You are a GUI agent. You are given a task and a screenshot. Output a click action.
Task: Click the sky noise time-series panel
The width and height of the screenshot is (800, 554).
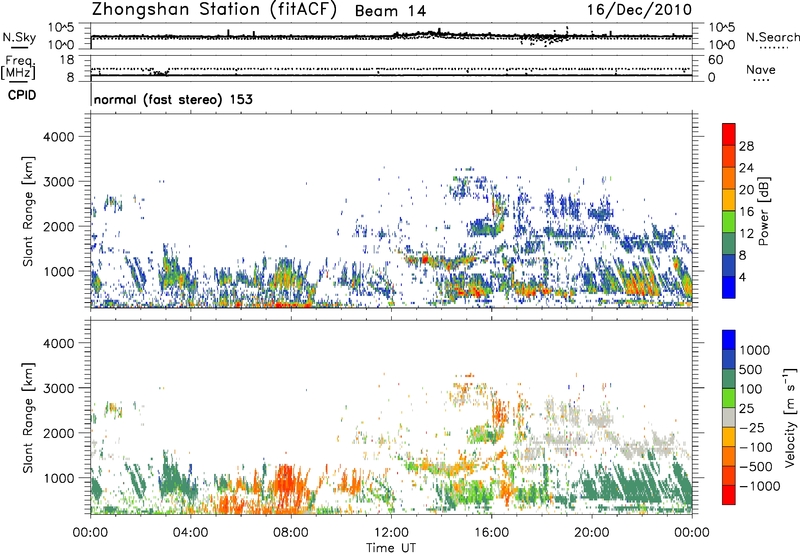tap(391, 36)
